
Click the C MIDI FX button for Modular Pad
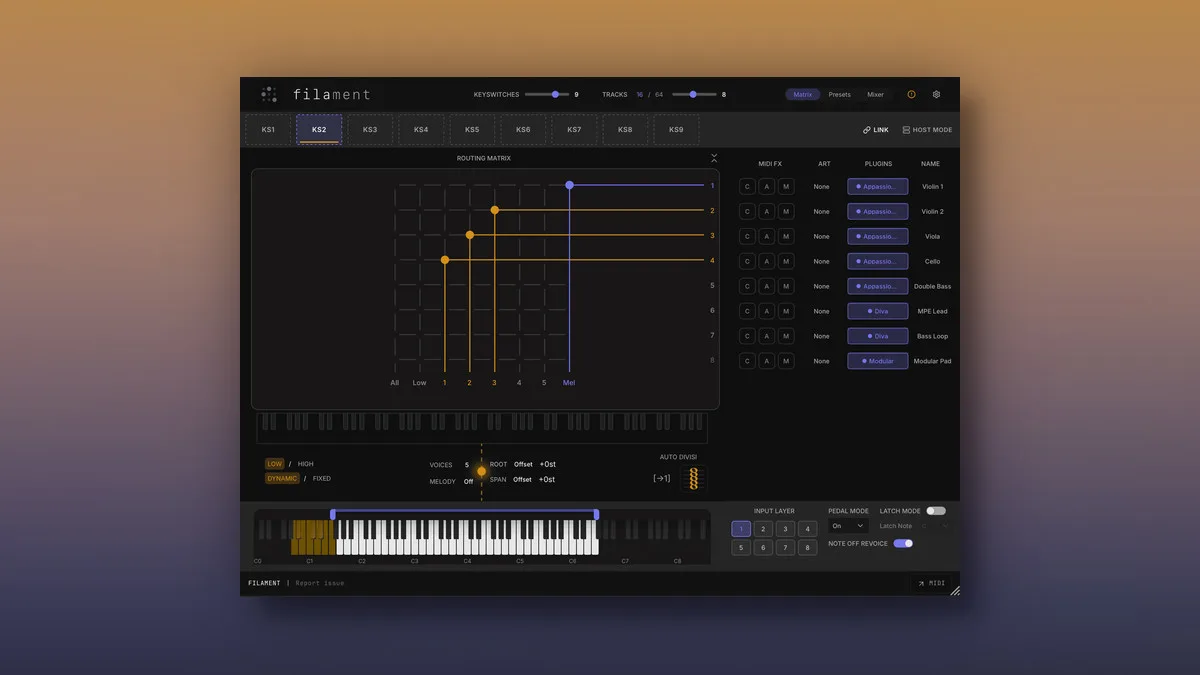[747, 361]
